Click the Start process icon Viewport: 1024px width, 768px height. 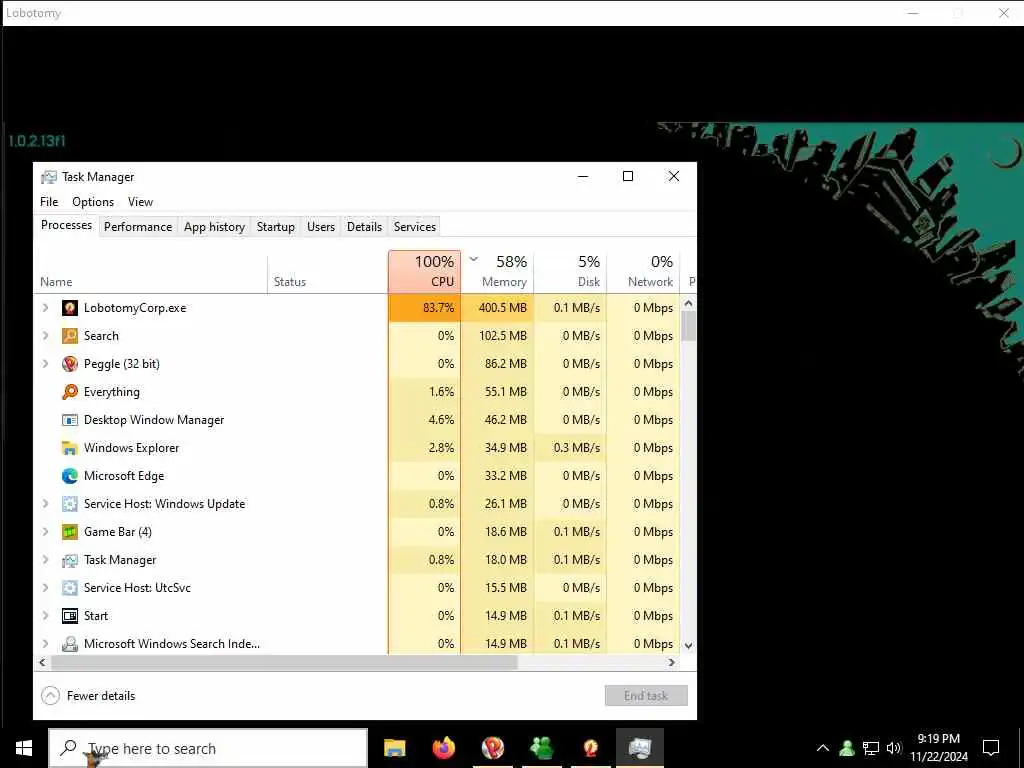coord(70,616)
